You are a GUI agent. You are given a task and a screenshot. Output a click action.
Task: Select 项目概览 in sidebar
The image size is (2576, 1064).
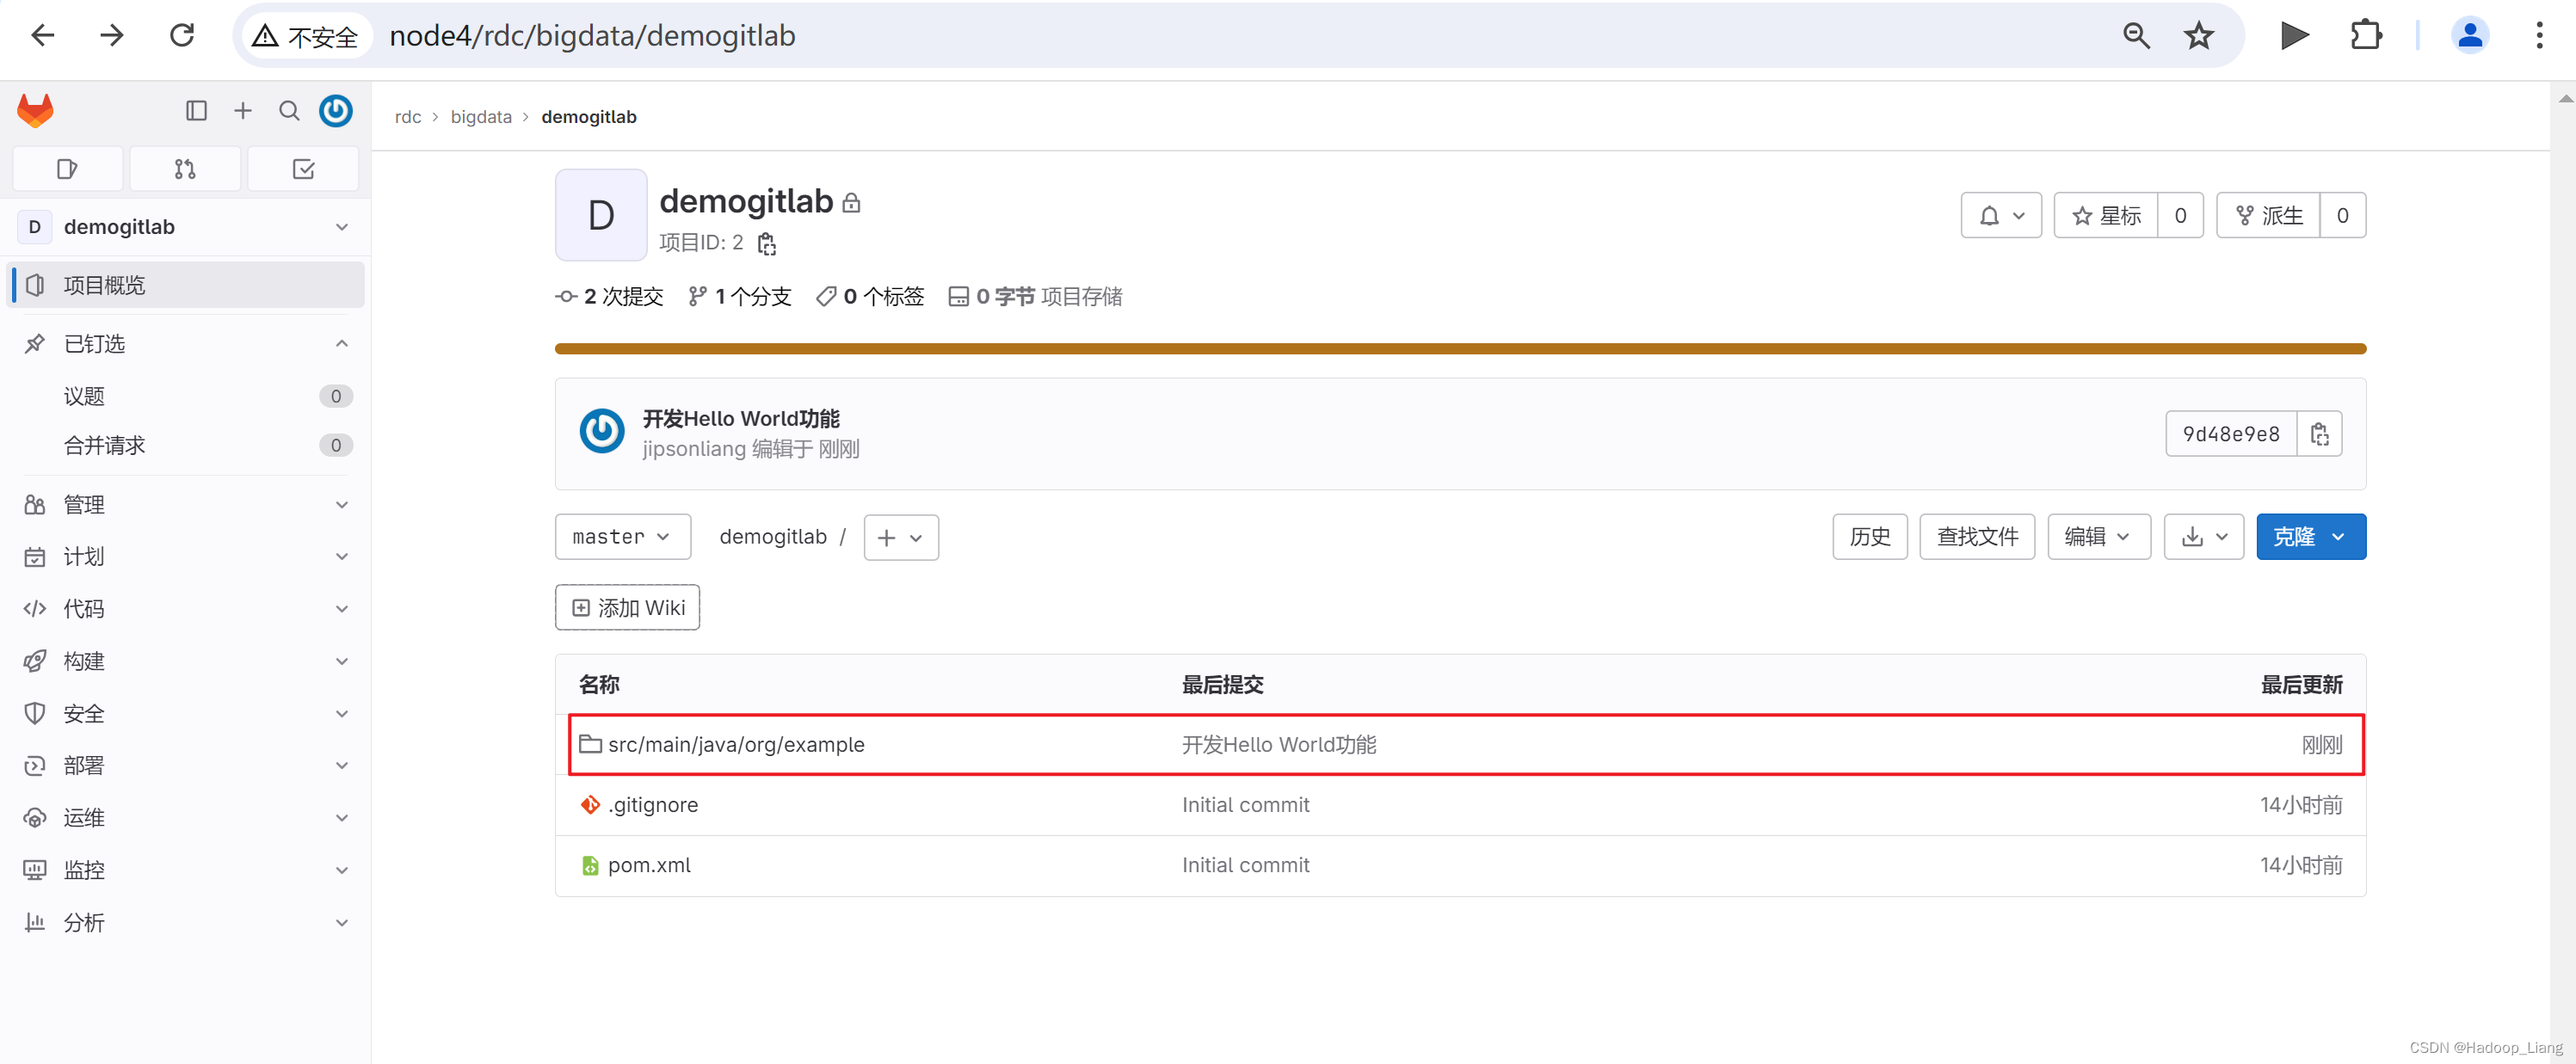tap(185, 285)
